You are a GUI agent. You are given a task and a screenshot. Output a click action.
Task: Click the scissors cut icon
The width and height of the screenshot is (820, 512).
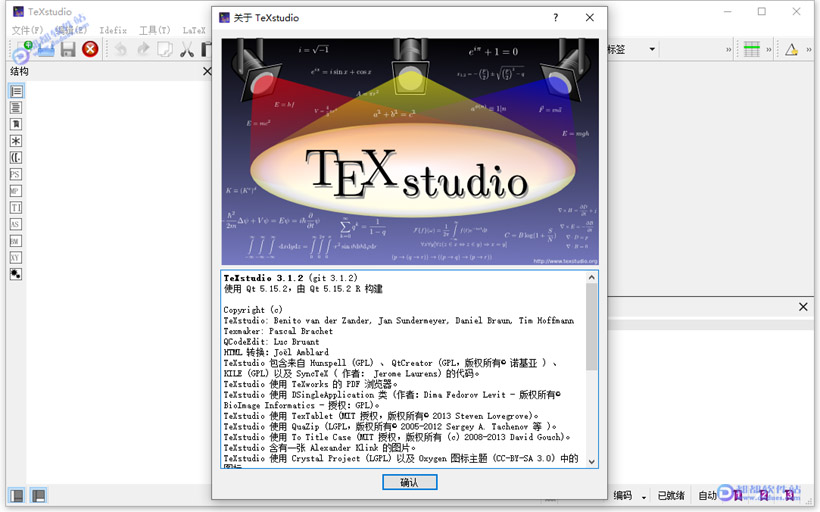point(187,50)
